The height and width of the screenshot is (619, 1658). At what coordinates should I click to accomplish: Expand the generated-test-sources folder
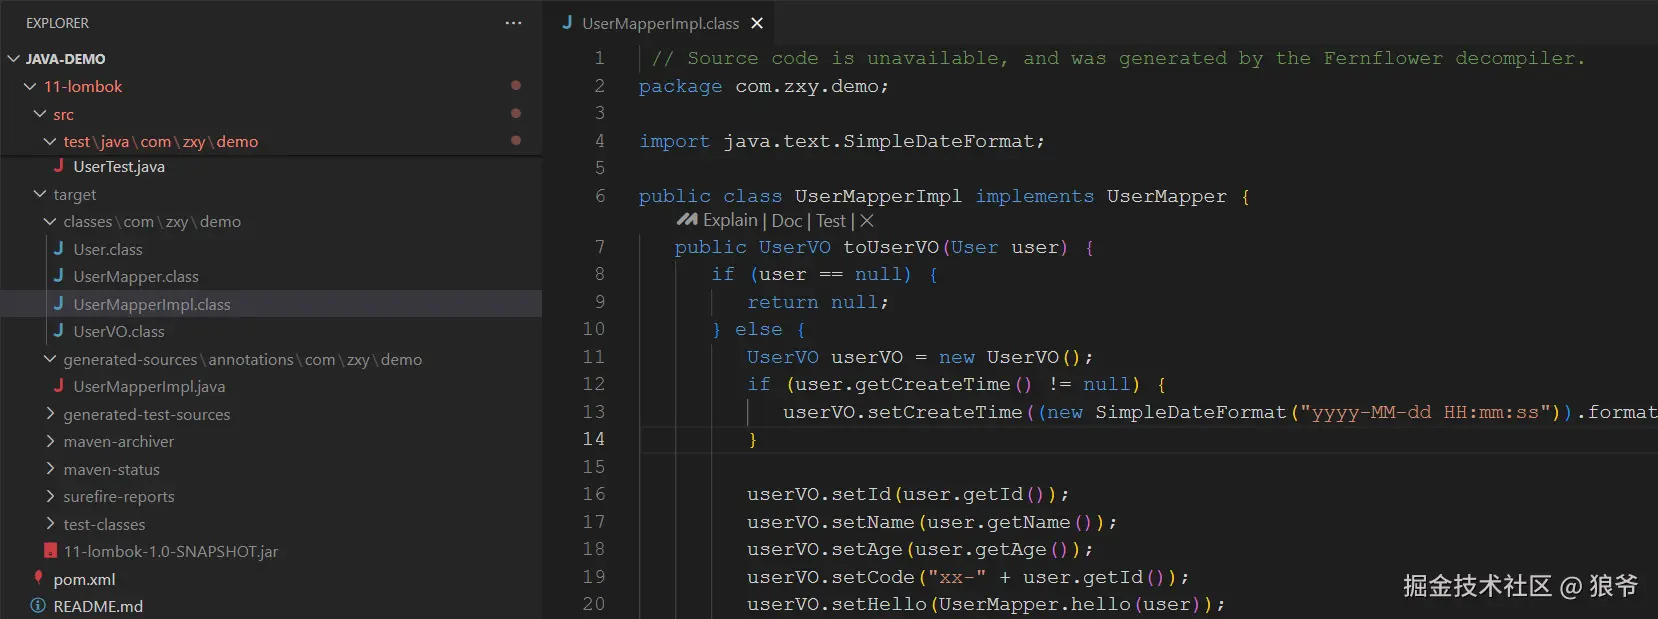(x=50, y=414)
